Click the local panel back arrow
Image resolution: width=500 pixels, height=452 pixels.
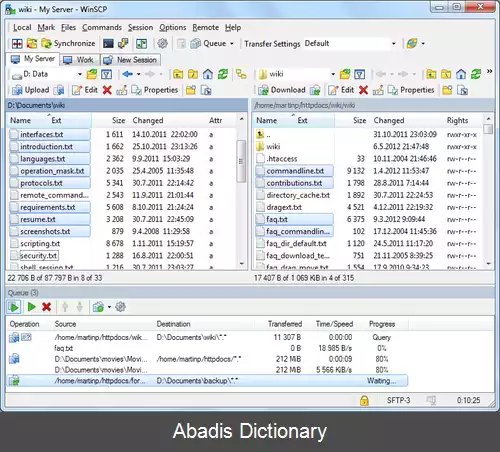coord(127,74)
